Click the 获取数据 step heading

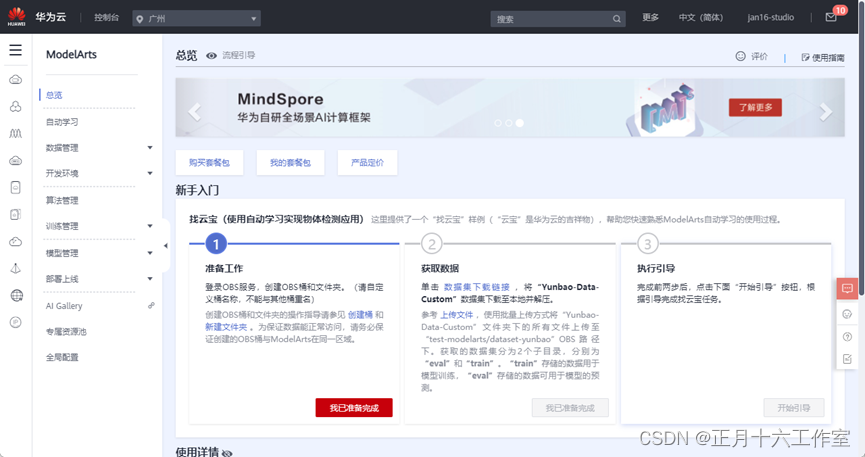coord(440,268)
